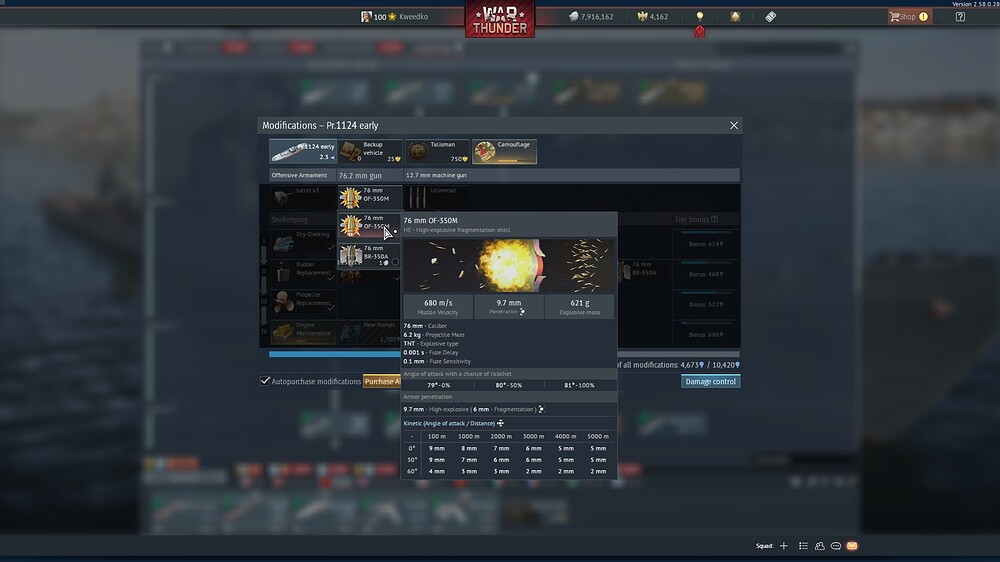Viewport: 1000px width, 562px height.
Task: Click the 76 mm BR-350A item right of tooltip
Action: click(x=642, y=272)
